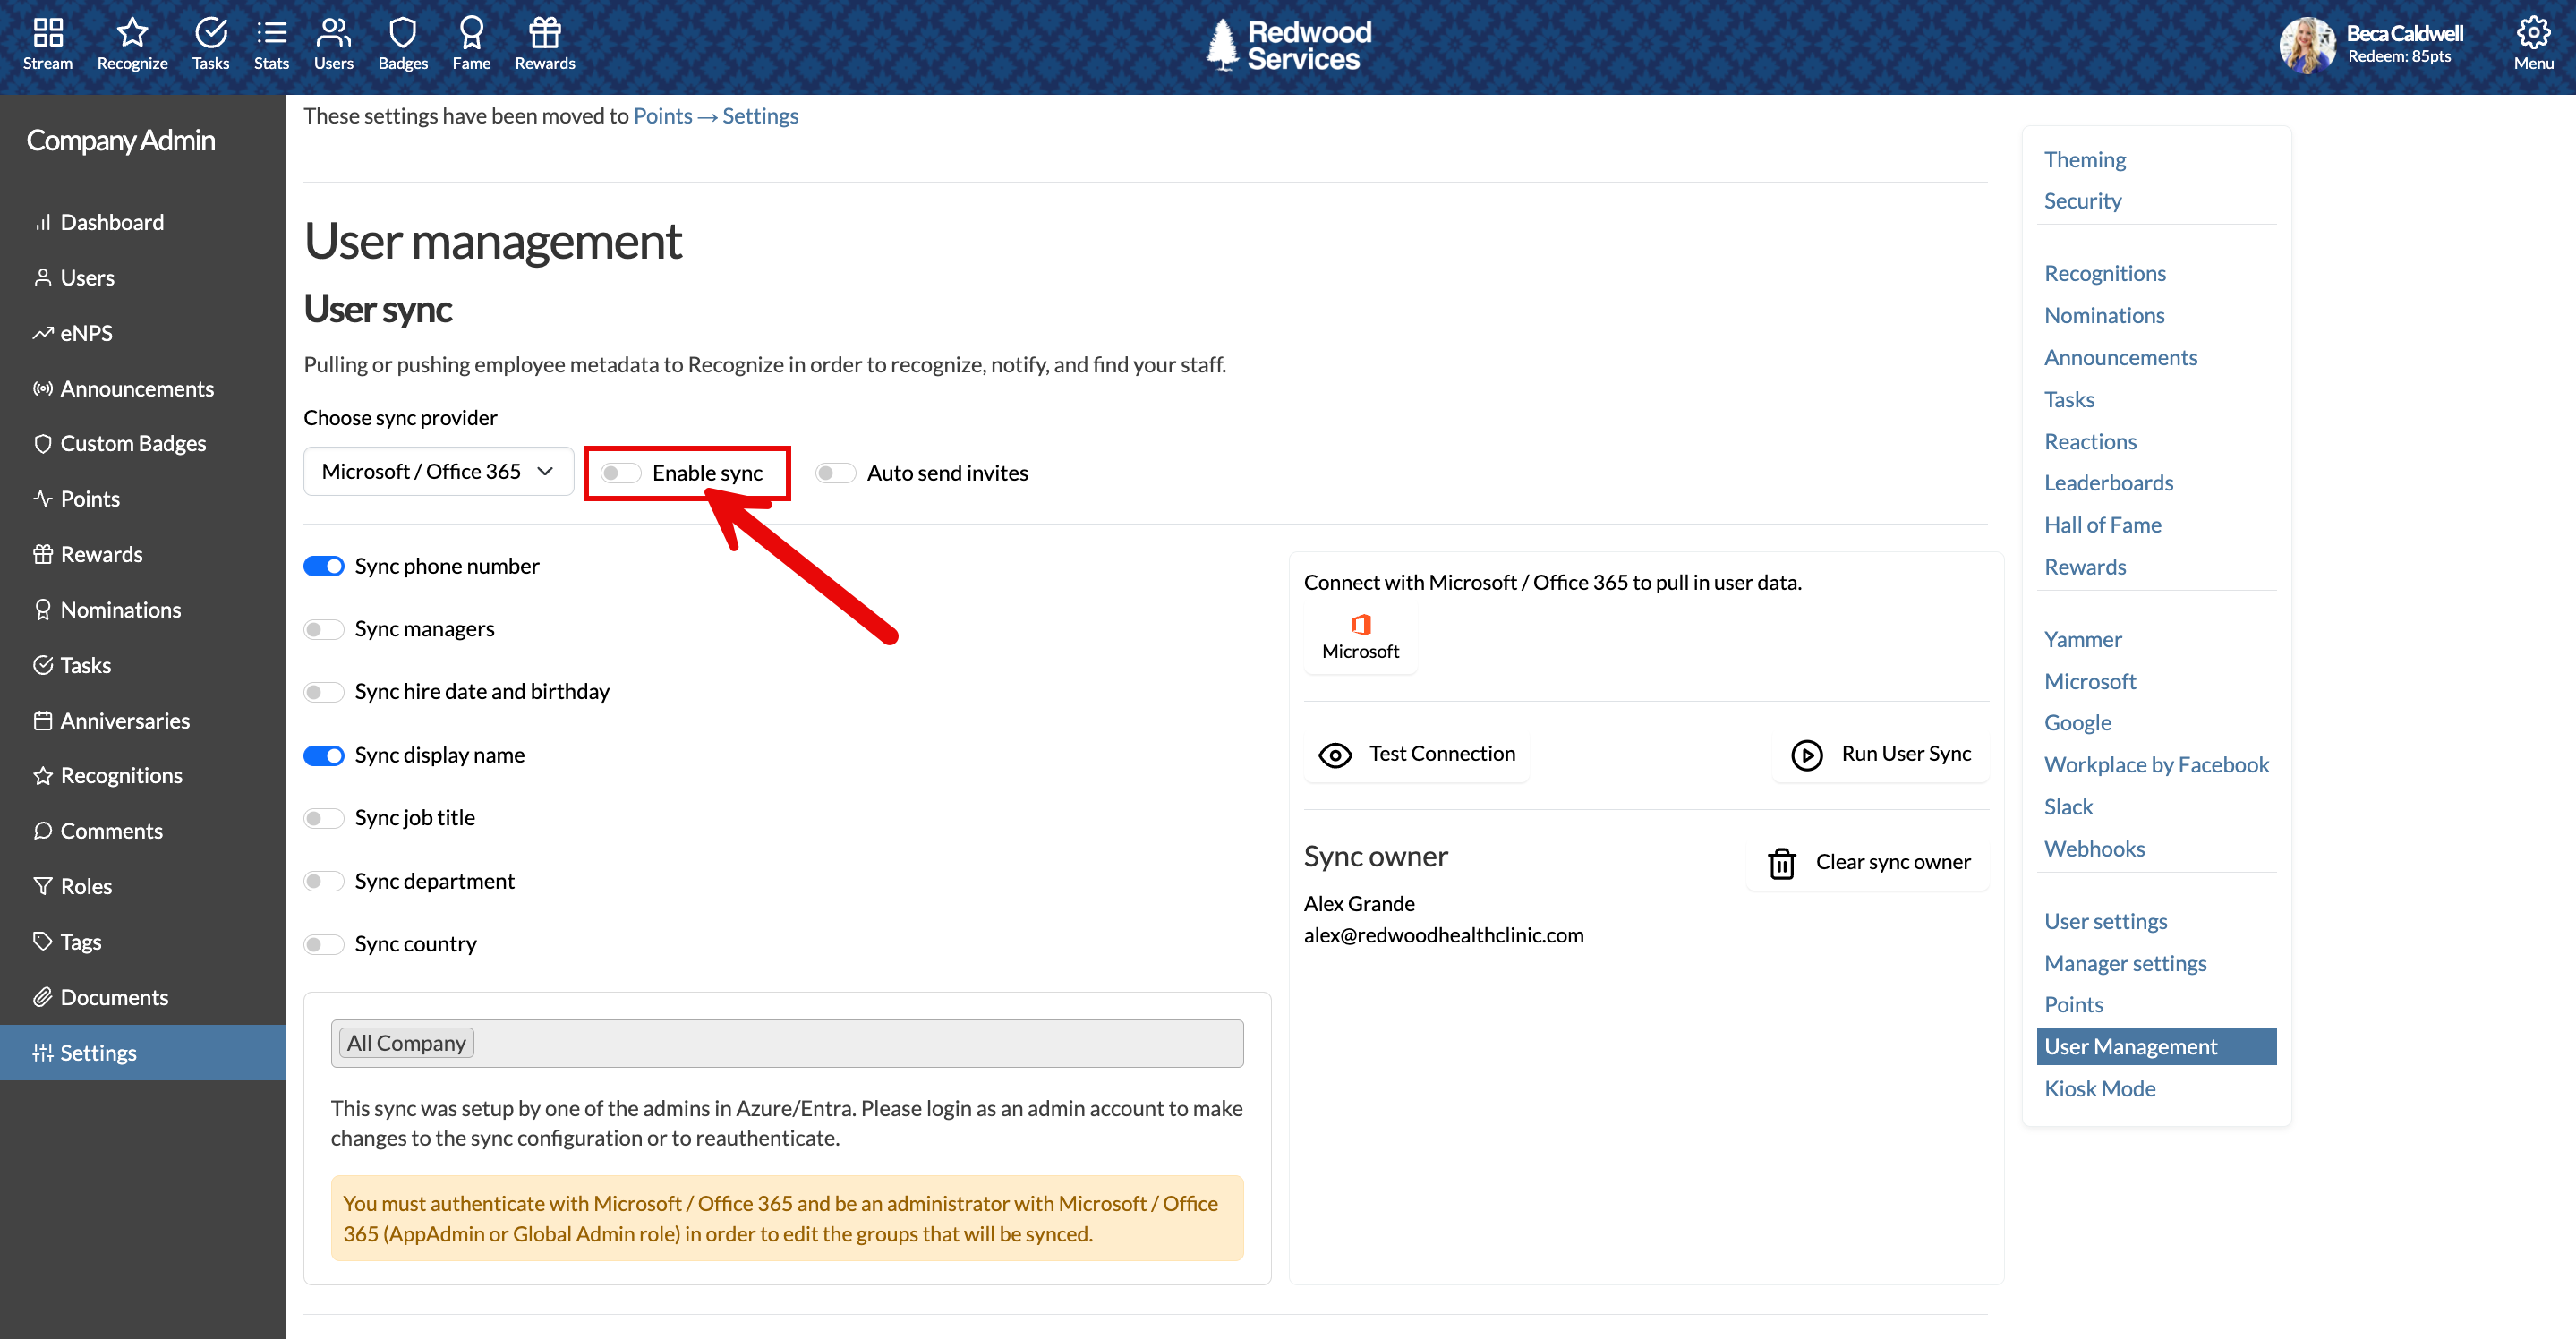Viewport: 2576px width, 1339px height.
Task: Open Tasks checkmark icon in top bar
Action: 210,32
